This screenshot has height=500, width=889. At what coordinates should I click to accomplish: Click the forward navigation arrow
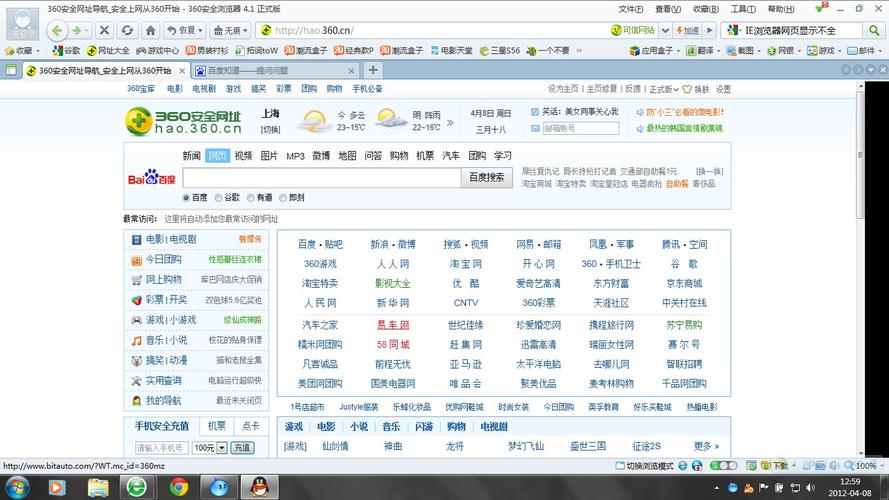77,30
